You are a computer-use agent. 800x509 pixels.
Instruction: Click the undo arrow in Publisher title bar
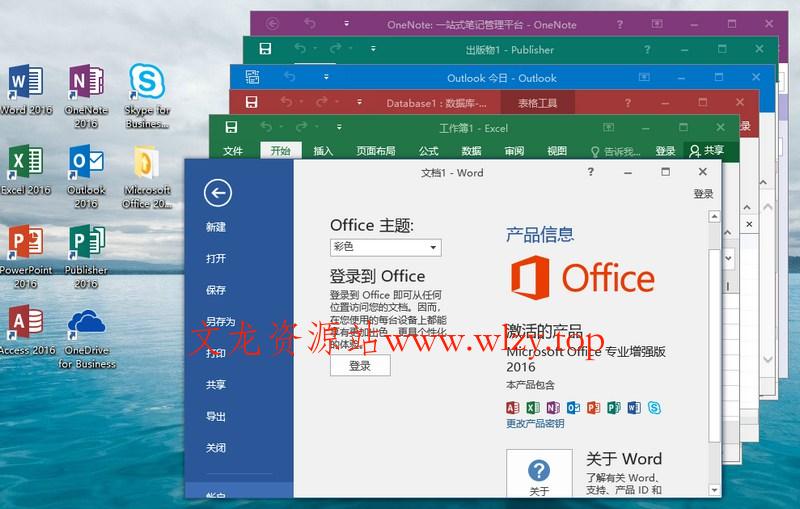pyautogui.click(x=300, y=48)
